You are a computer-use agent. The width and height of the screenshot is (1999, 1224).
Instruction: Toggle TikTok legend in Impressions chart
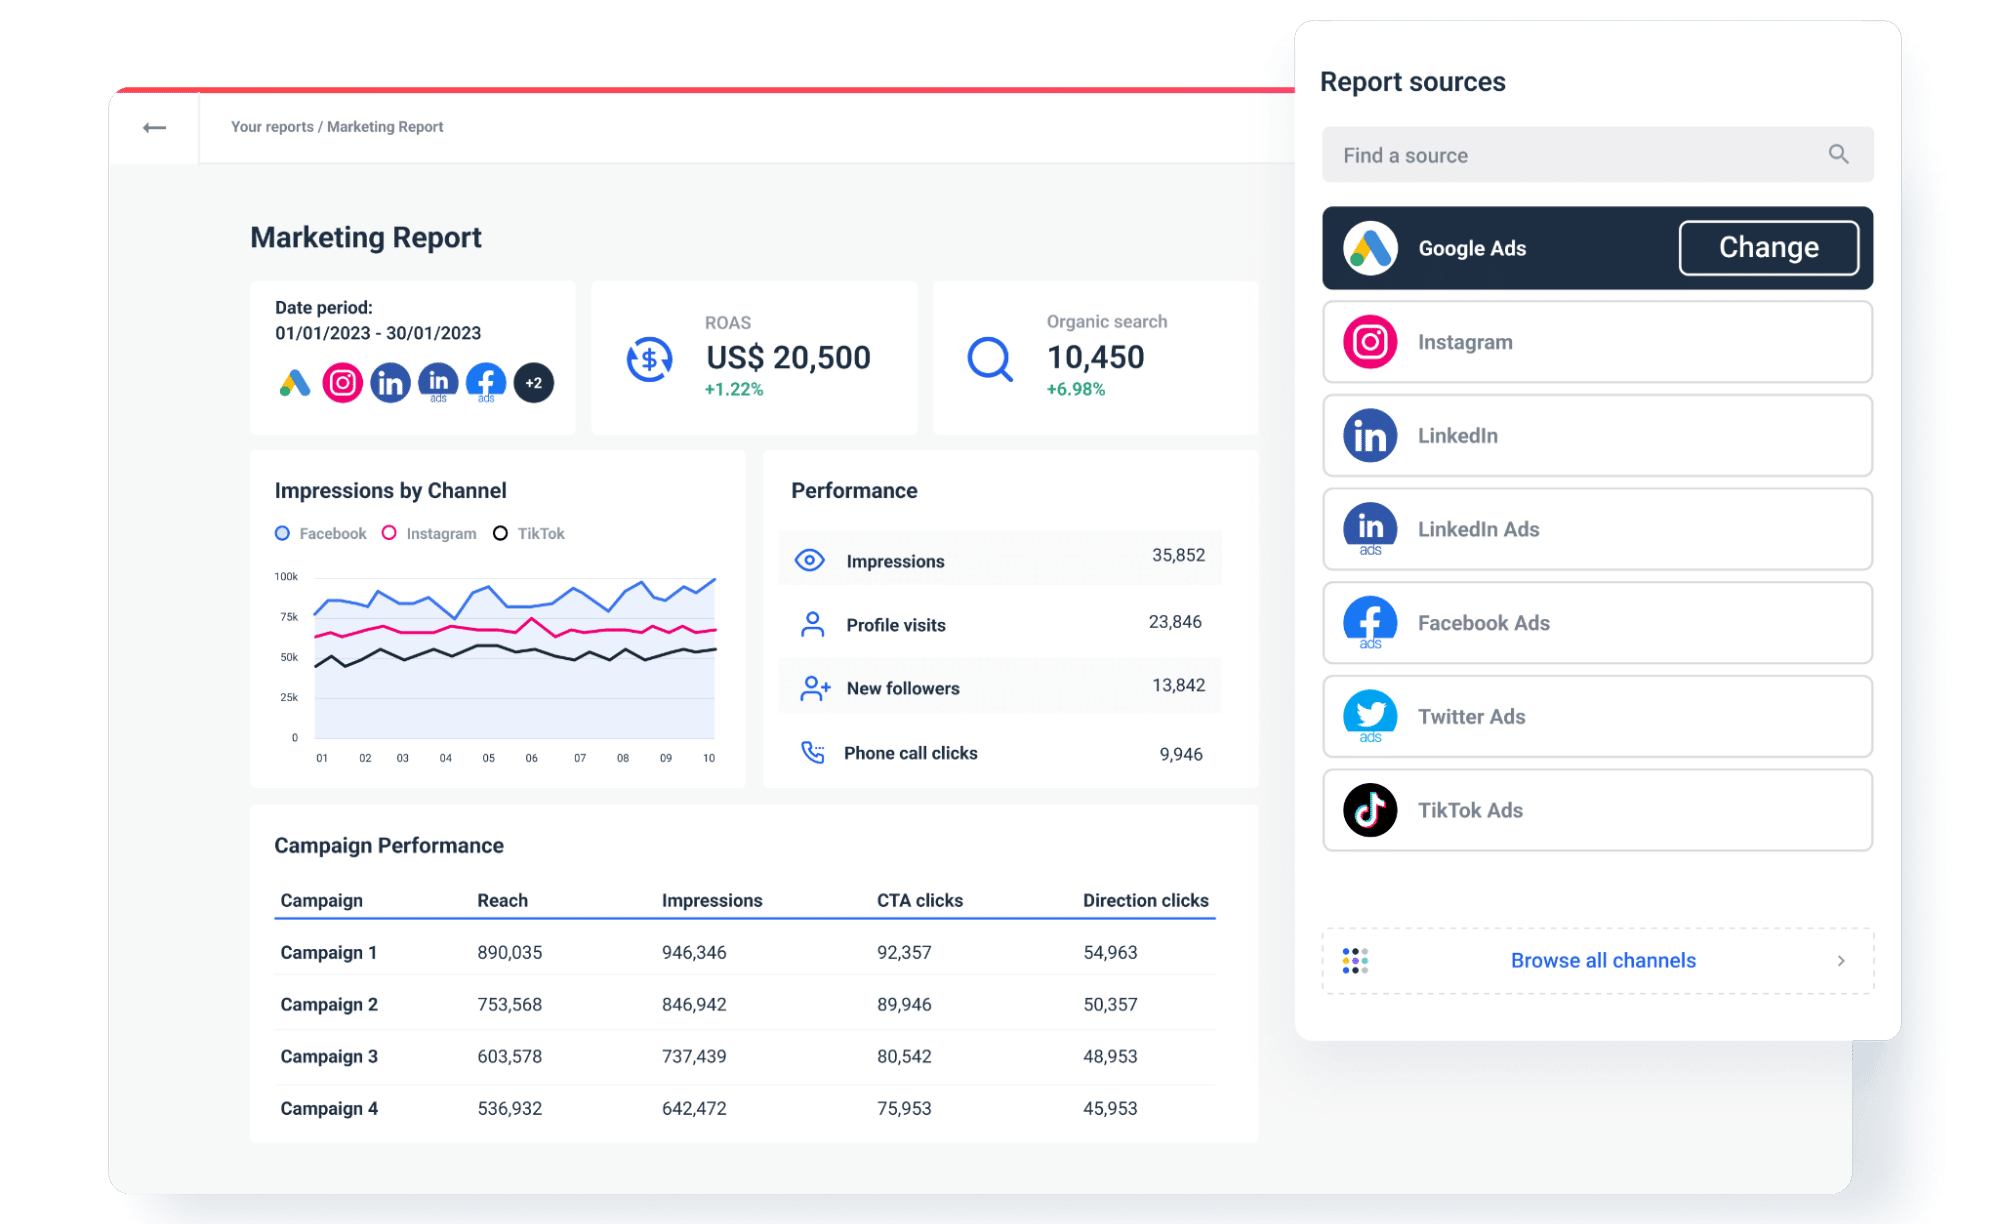(x=529, y=533)
